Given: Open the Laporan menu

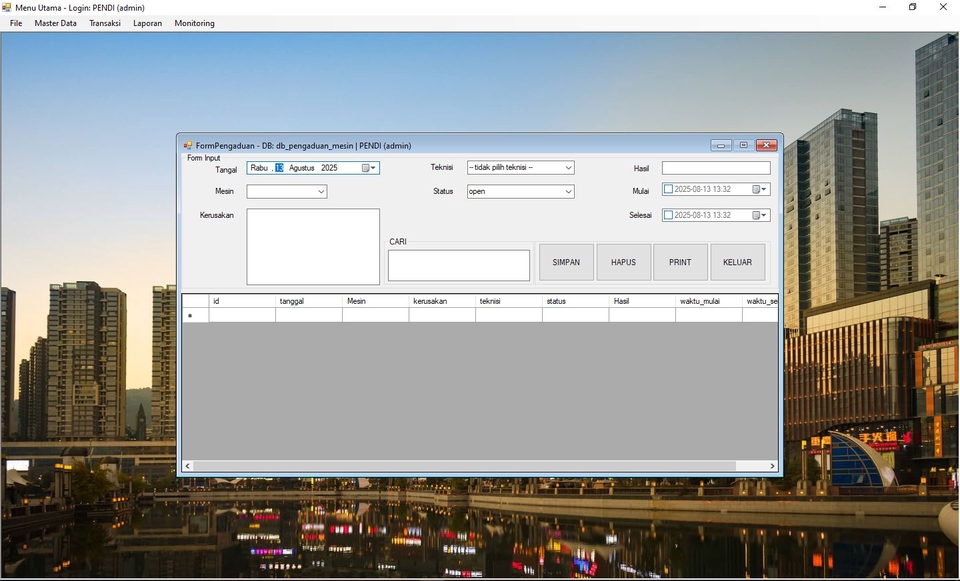Looking at the screenshot, I should coord(147,23).
